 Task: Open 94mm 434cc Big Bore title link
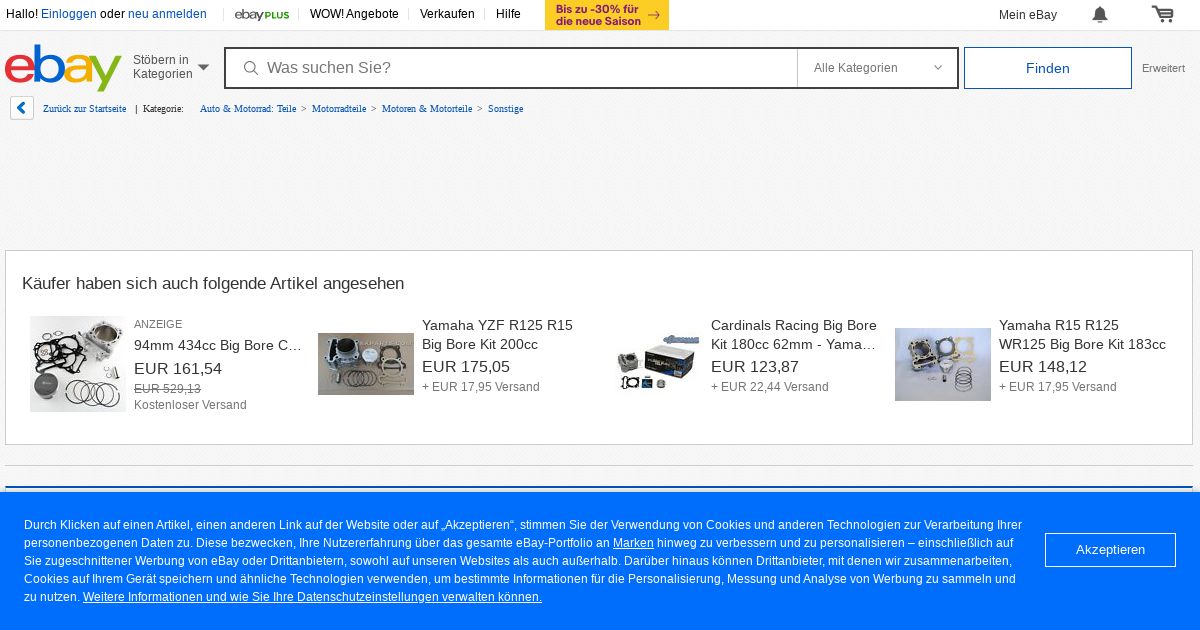(x=218, y=345)
